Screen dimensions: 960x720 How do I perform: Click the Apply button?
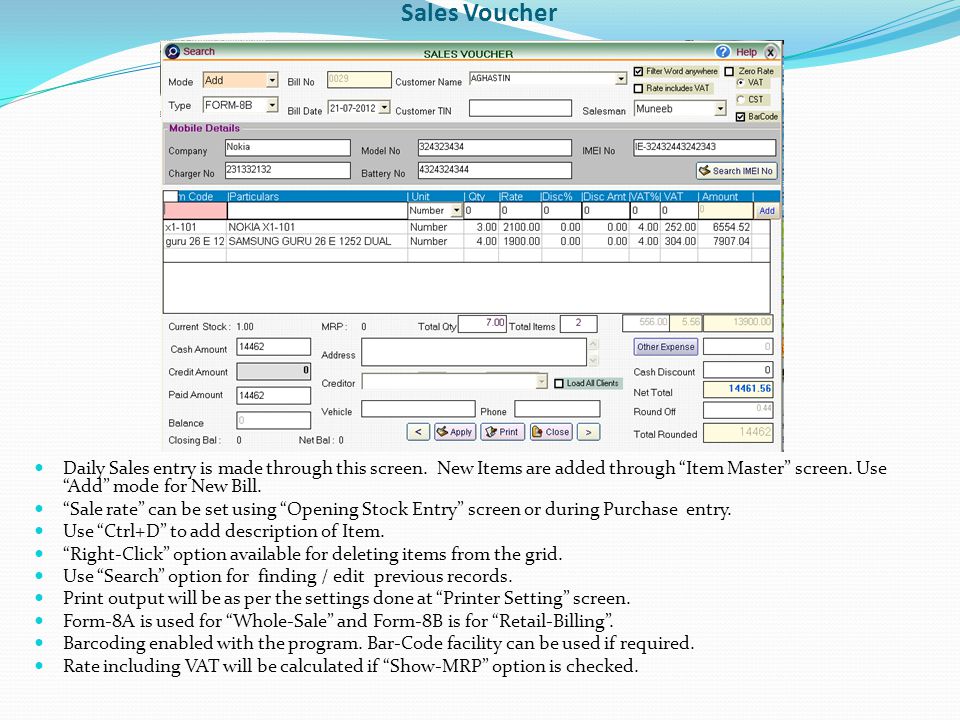(454, 432)
